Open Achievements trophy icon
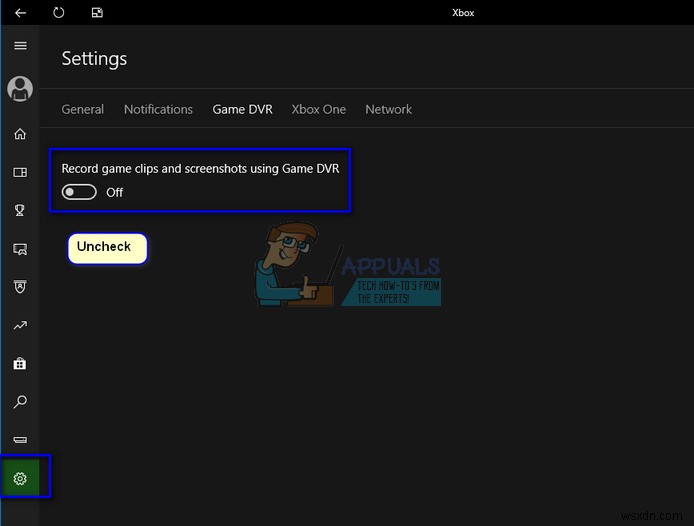The width and height of the screenshot is (694, 526). 20,210
